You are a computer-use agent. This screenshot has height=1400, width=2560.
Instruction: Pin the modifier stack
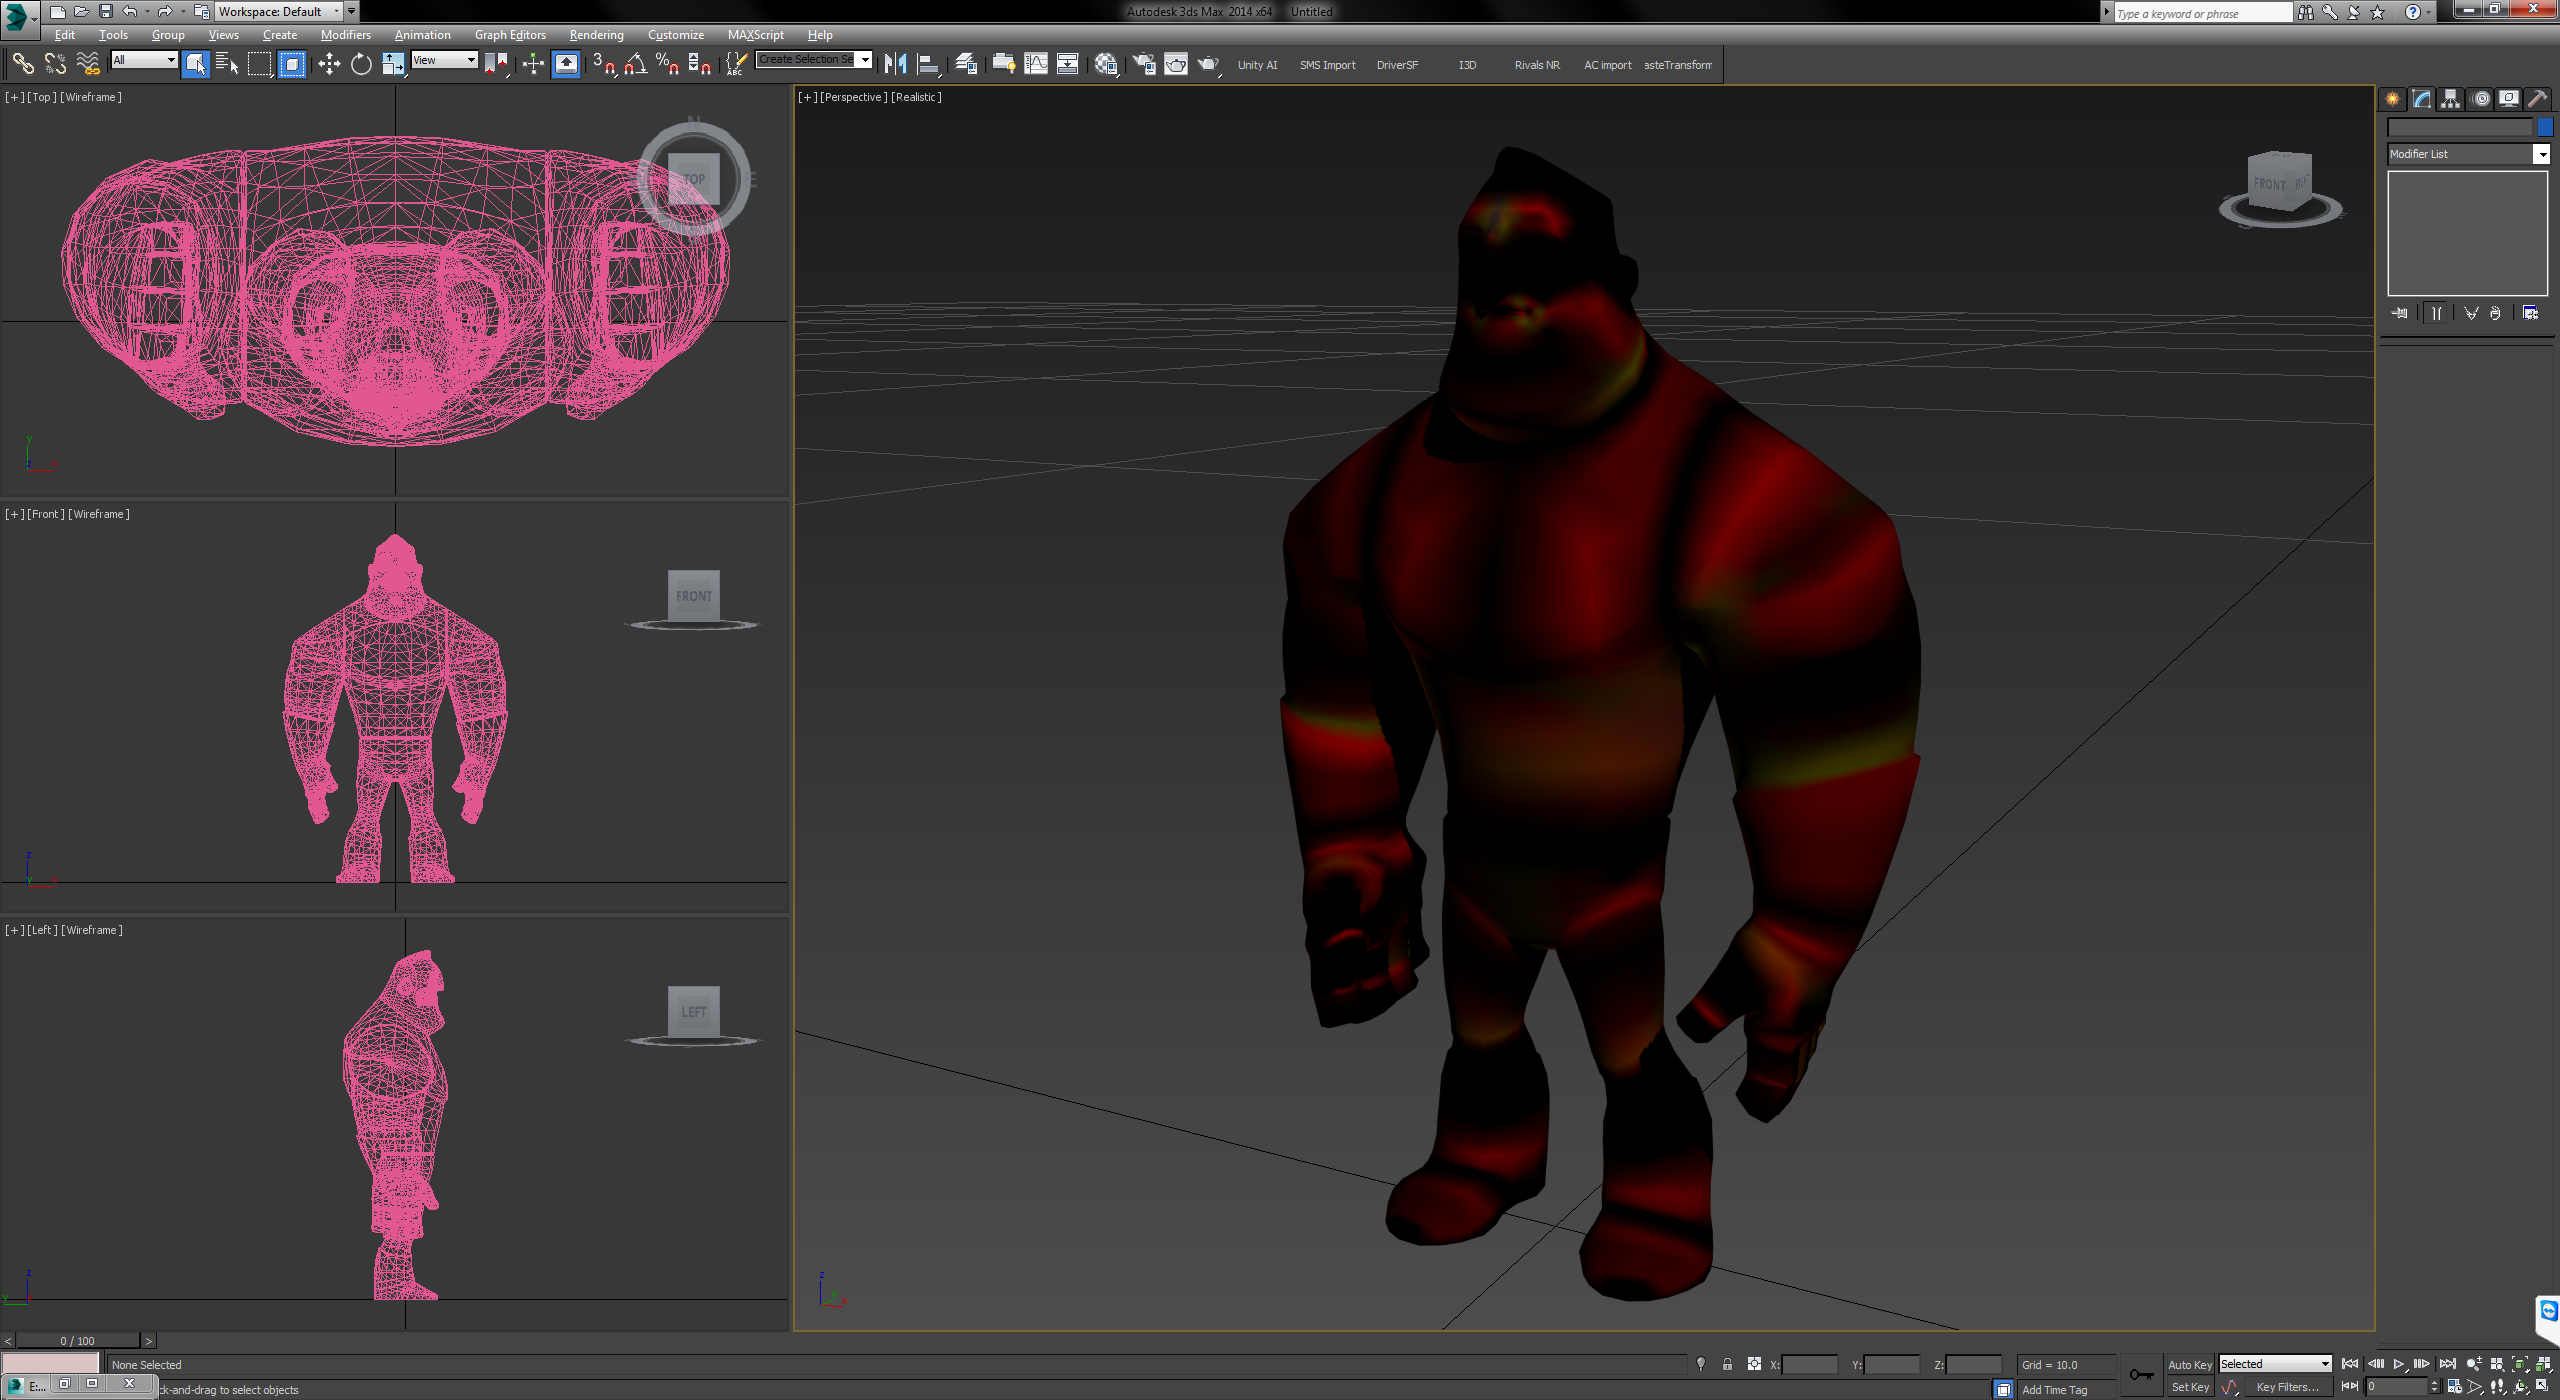2398,312
